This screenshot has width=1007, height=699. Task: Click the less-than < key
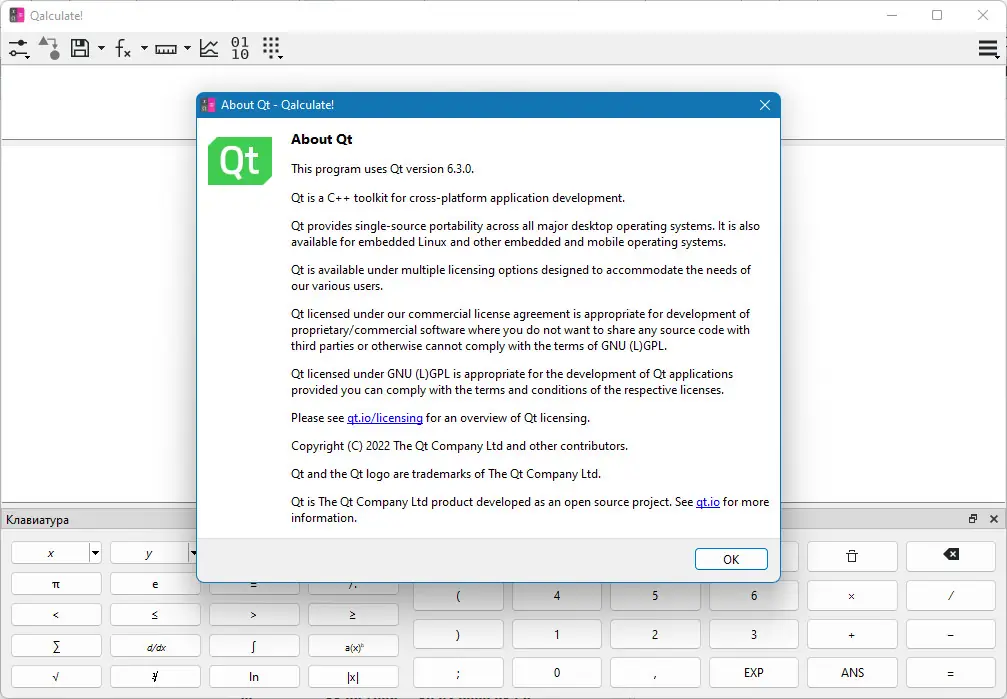(x=56, y=615)
